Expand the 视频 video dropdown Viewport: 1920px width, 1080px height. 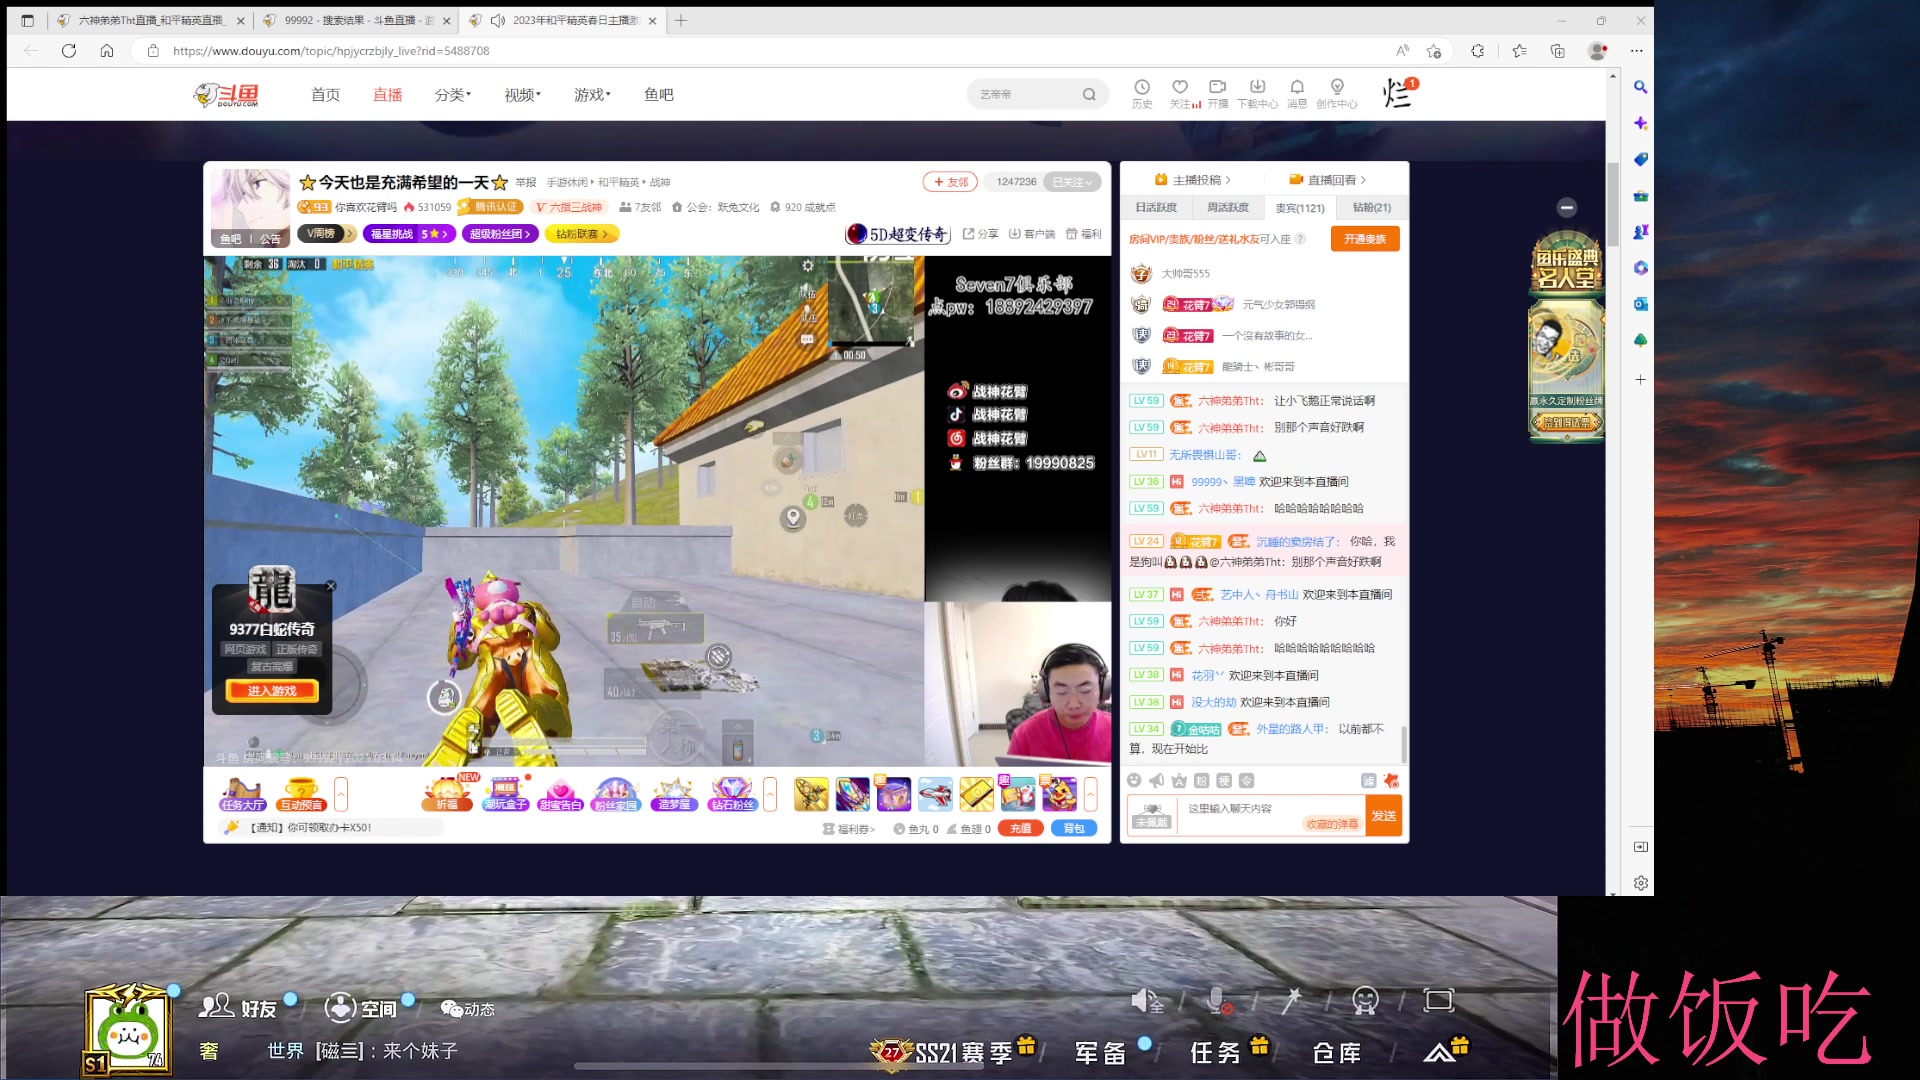point(522,94)
